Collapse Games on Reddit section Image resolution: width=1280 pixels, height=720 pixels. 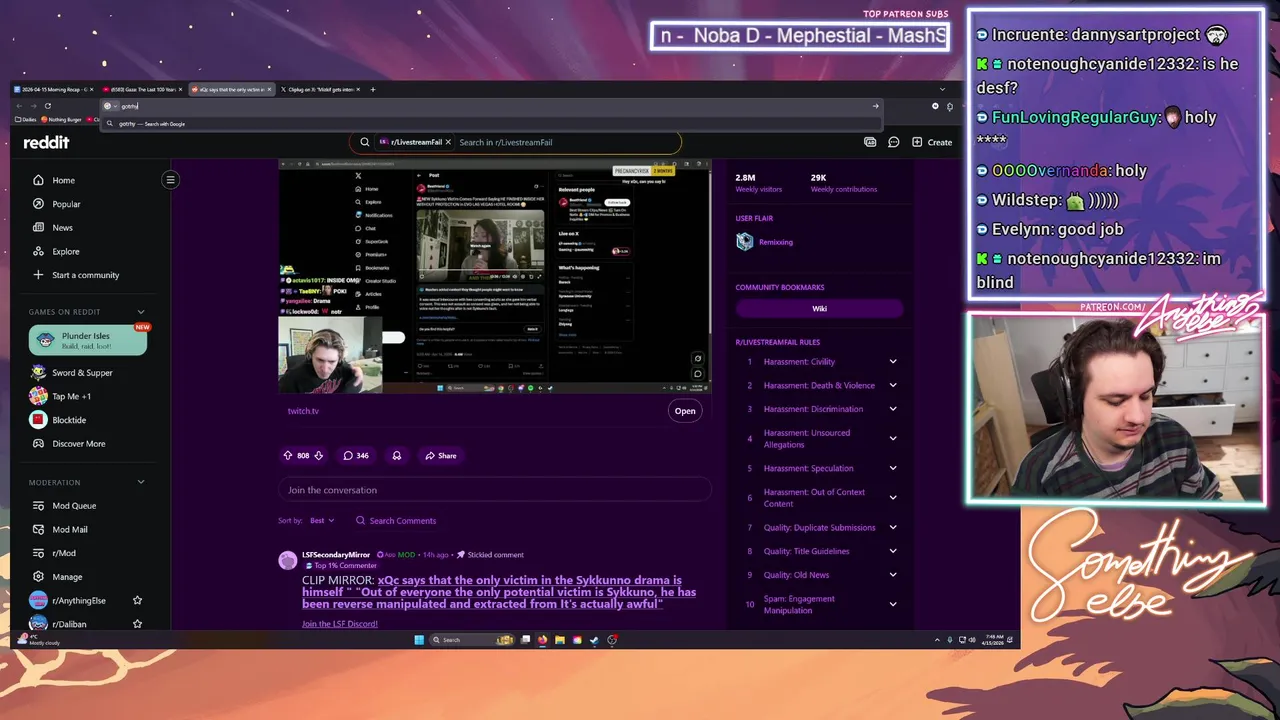(141, 312)
